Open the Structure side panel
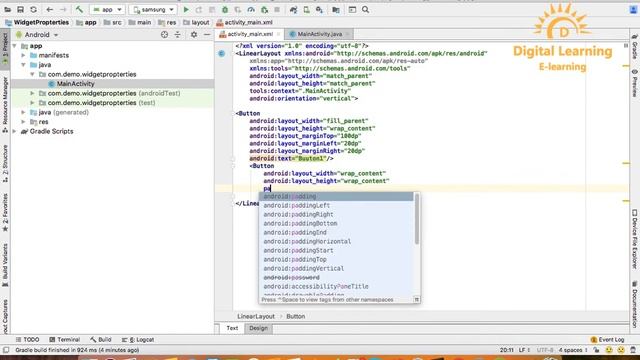 pos(5,163)
